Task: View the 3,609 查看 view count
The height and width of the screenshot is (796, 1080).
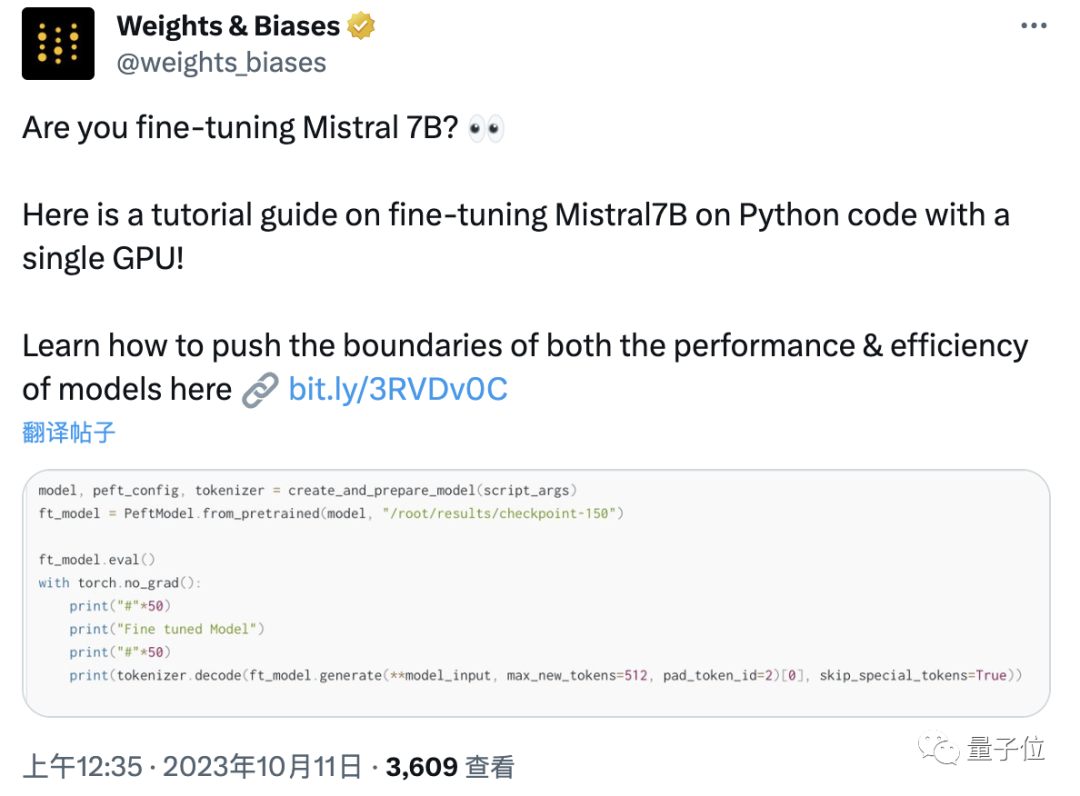Action: pyautogui.click(x=450, y=767)
